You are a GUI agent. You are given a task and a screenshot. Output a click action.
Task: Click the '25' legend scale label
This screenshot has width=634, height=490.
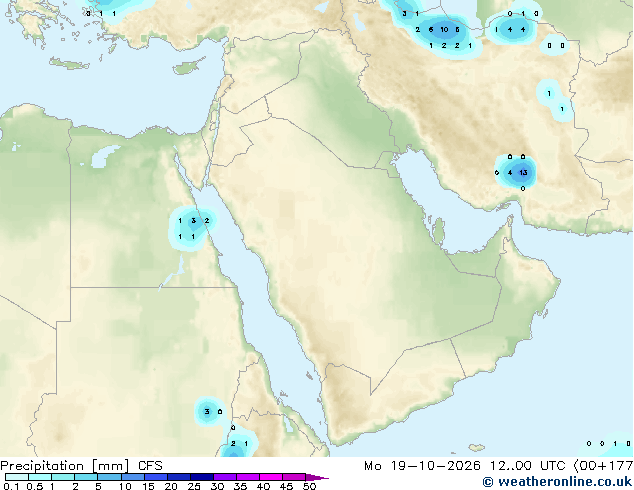(x=194, y=486)
